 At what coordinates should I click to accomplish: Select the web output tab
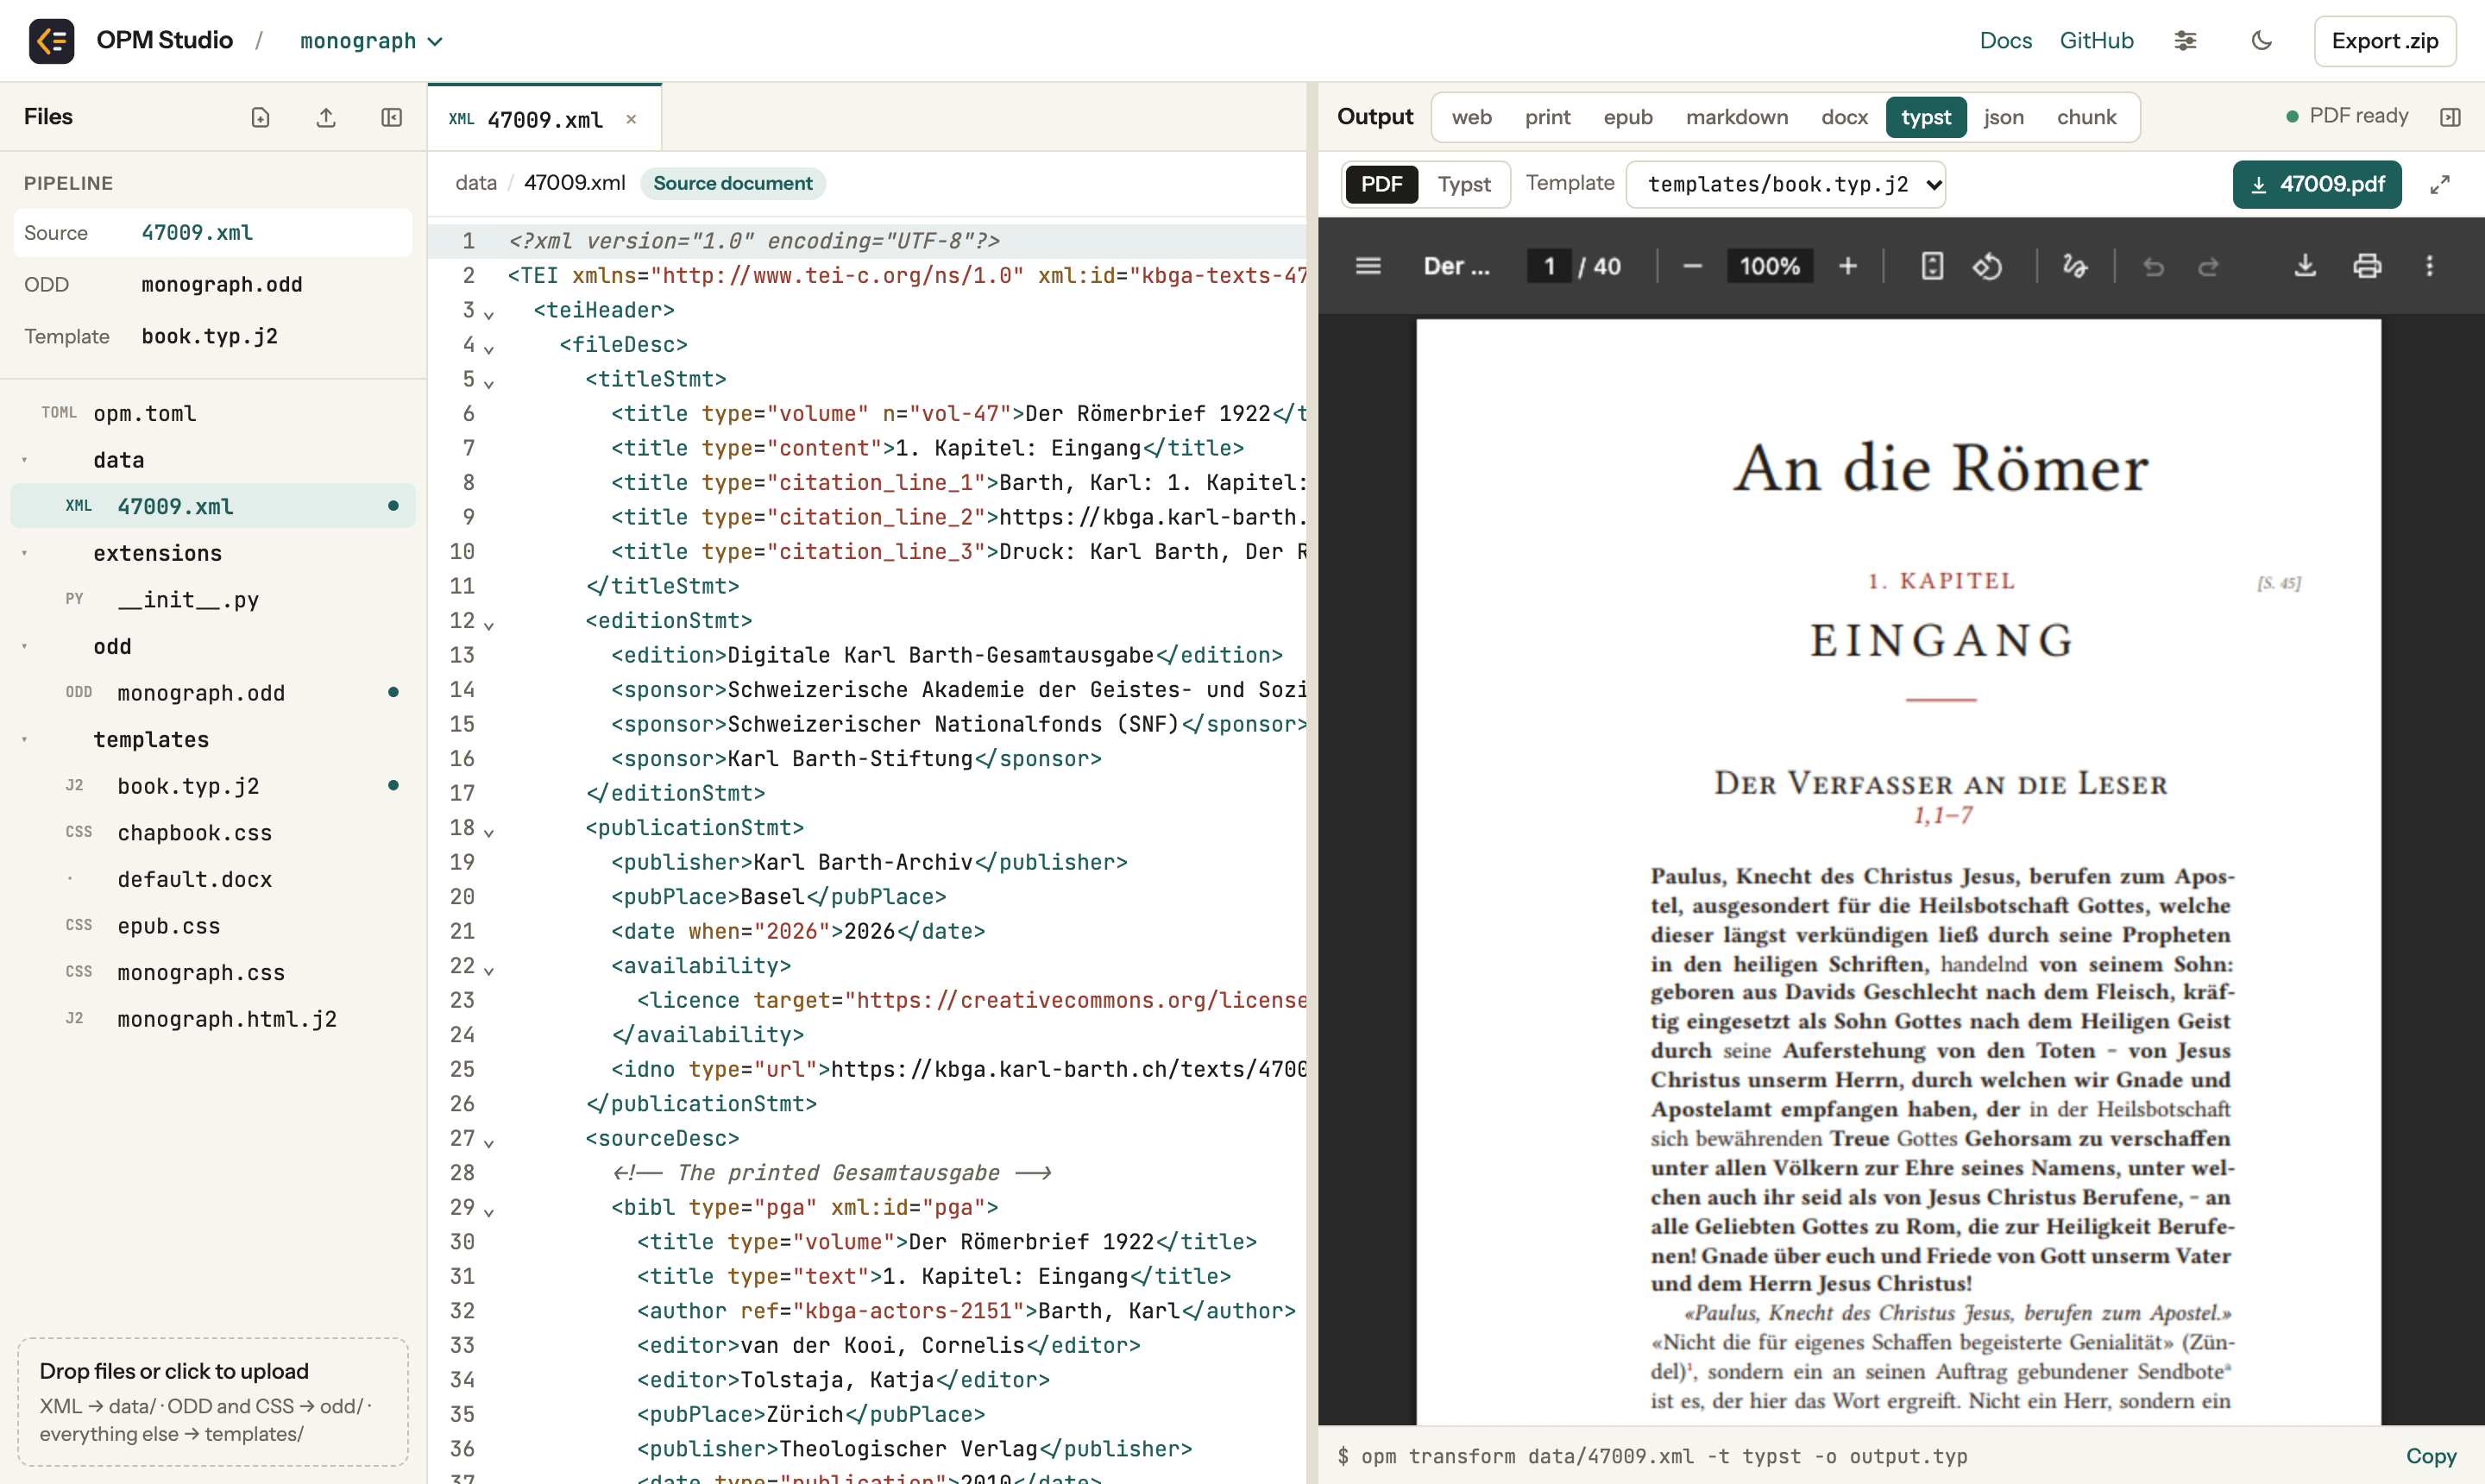1471,117
